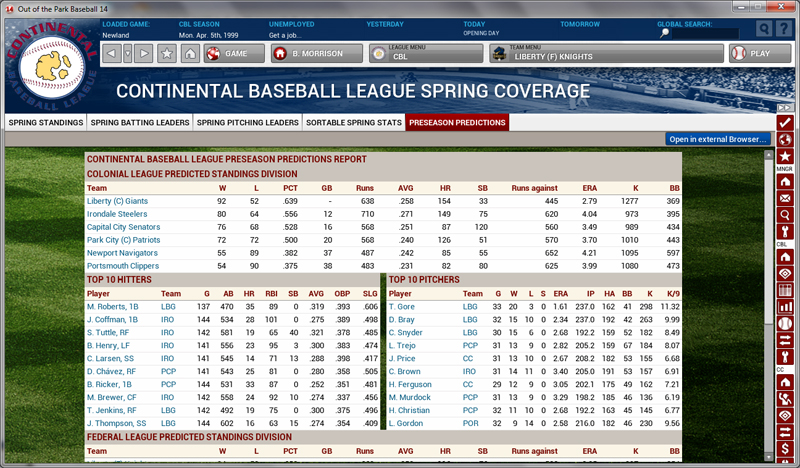Viewport: 800px width, 468px height.
Task: Click the bookmark star icon in toolbar
Action: pos(167,53)
